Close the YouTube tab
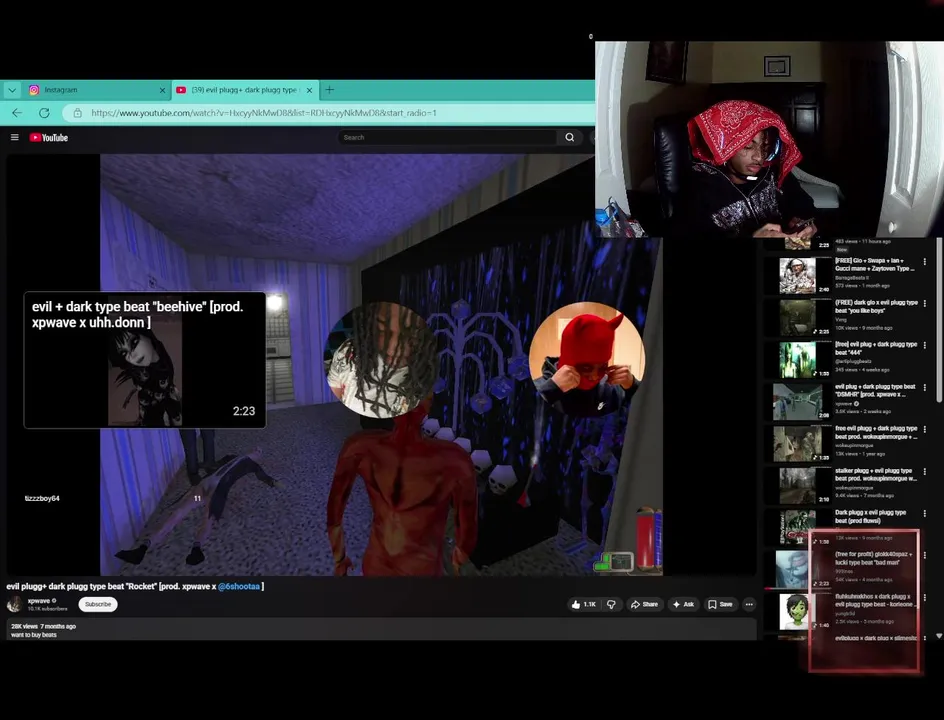This screenshot has width=944, height=720. click(309, 90)
